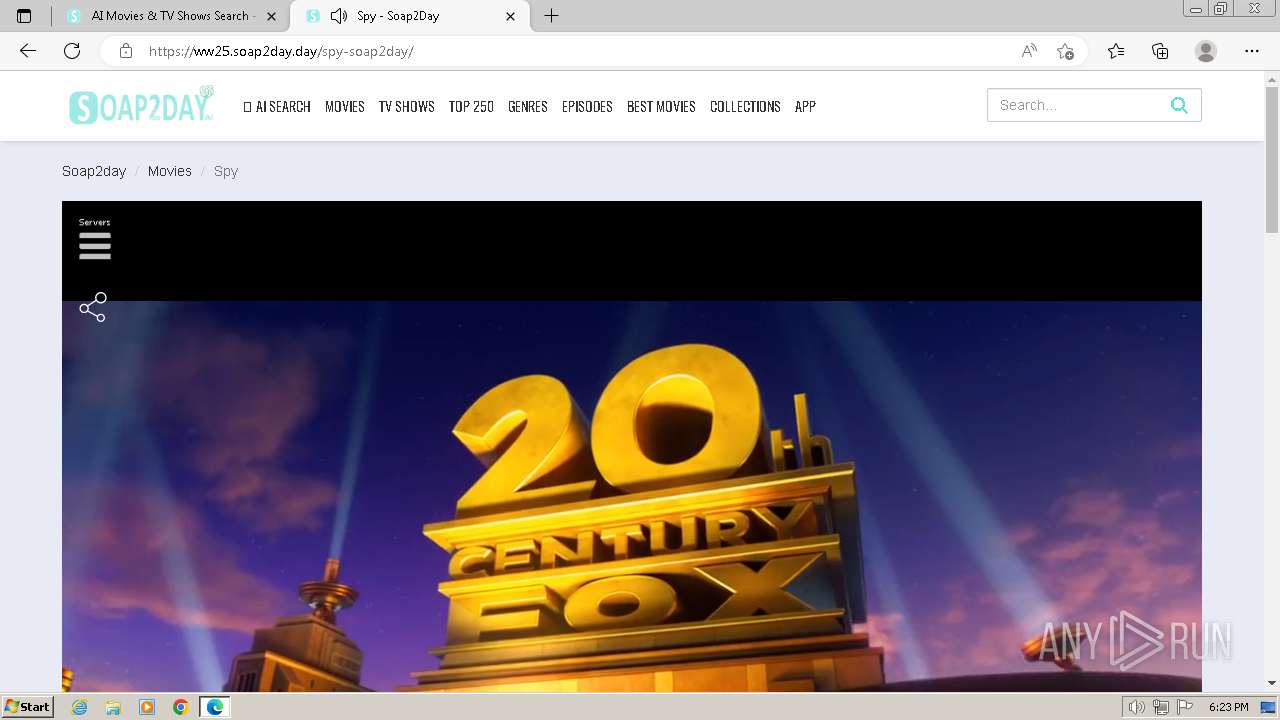Add this page to favorites
The image size is (1280, 720).
coord(1065,51)
